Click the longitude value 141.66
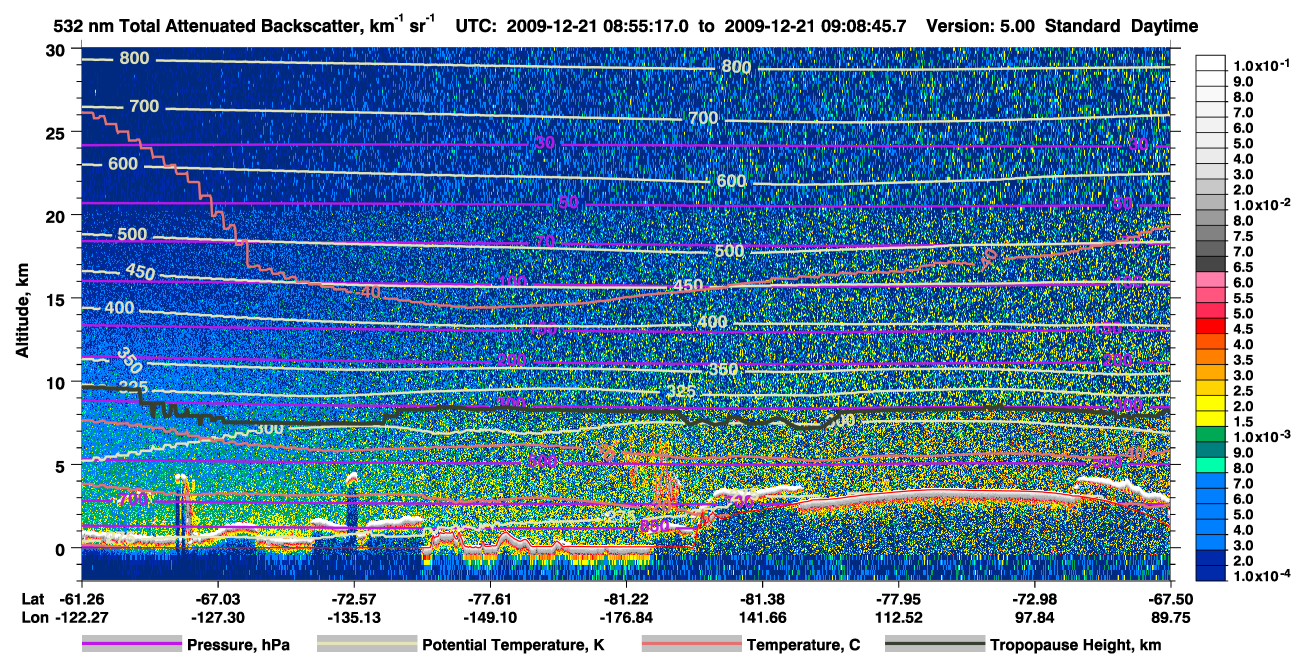Screen dimensions: 1300x667 pos(763,617)
